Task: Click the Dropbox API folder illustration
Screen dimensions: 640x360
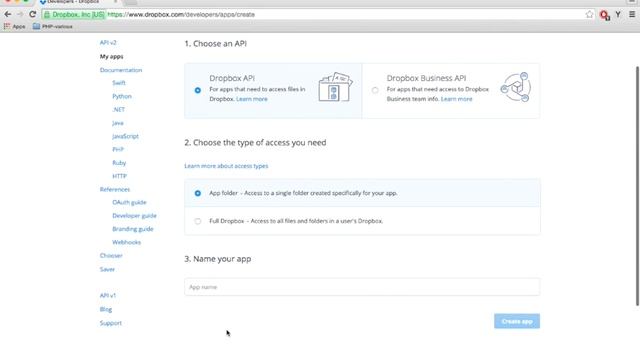Action: click(x=335, y=87)
